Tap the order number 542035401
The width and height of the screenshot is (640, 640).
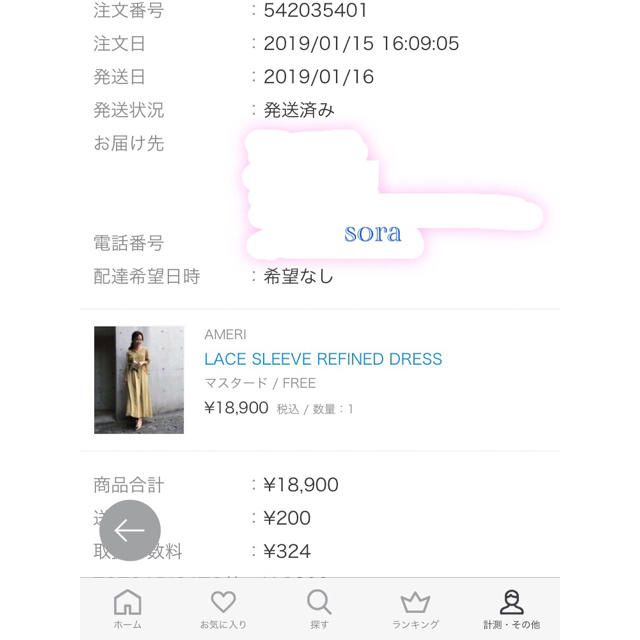click(x=316, y=10)
